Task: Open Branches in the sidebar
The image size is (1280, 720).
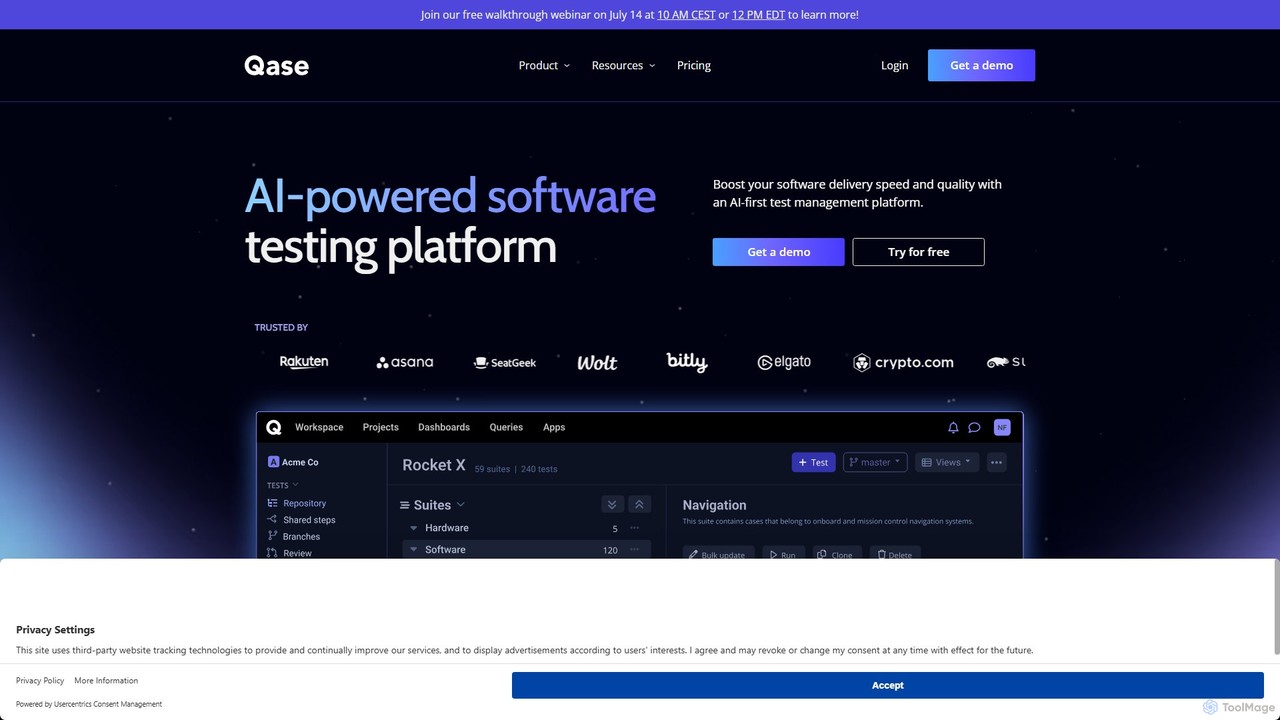Action: coord(294,537)
